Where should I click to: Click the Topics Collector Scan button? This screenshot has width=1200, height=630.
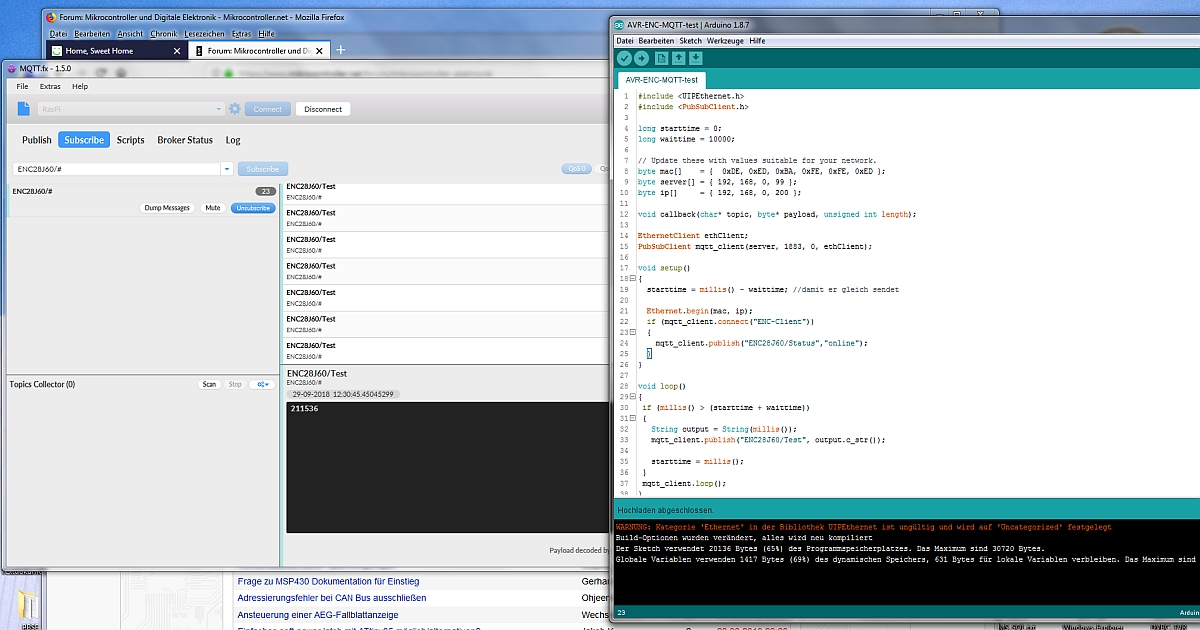[x=209, y=384]
